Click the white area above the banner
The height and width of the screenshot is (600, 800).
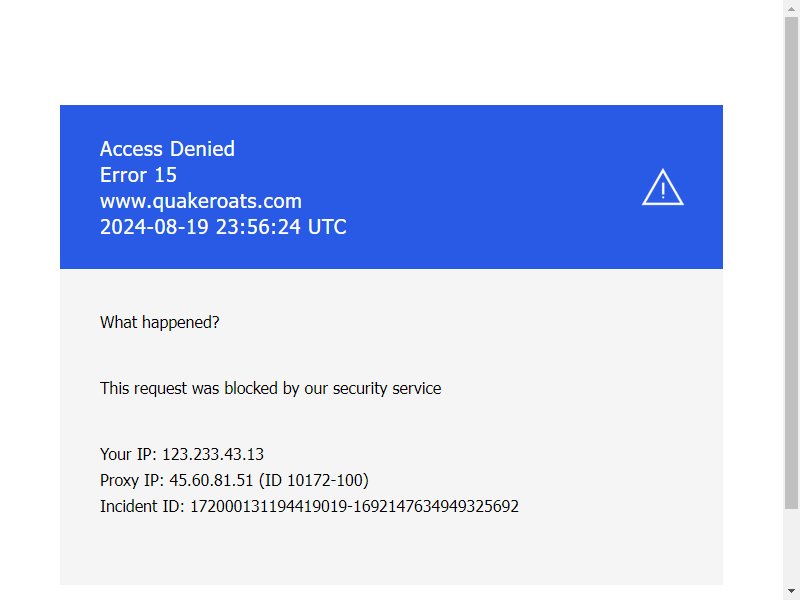[x=391, y=51]
